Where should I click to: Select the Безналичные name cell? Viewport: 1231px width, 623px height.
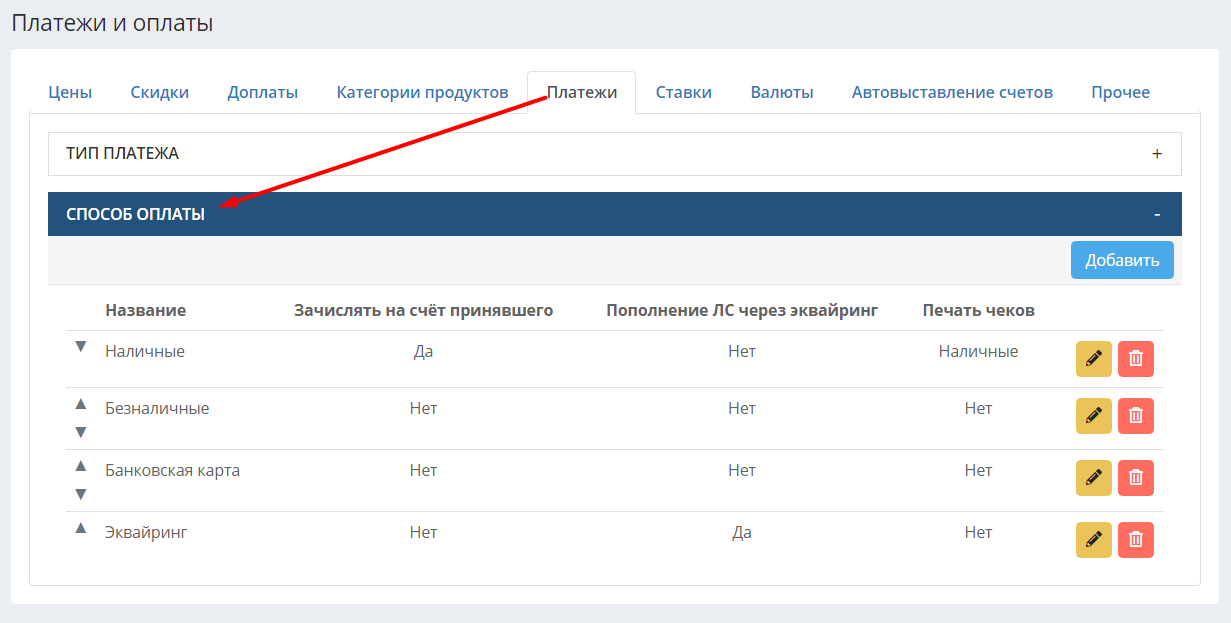[x=157, y=408]
